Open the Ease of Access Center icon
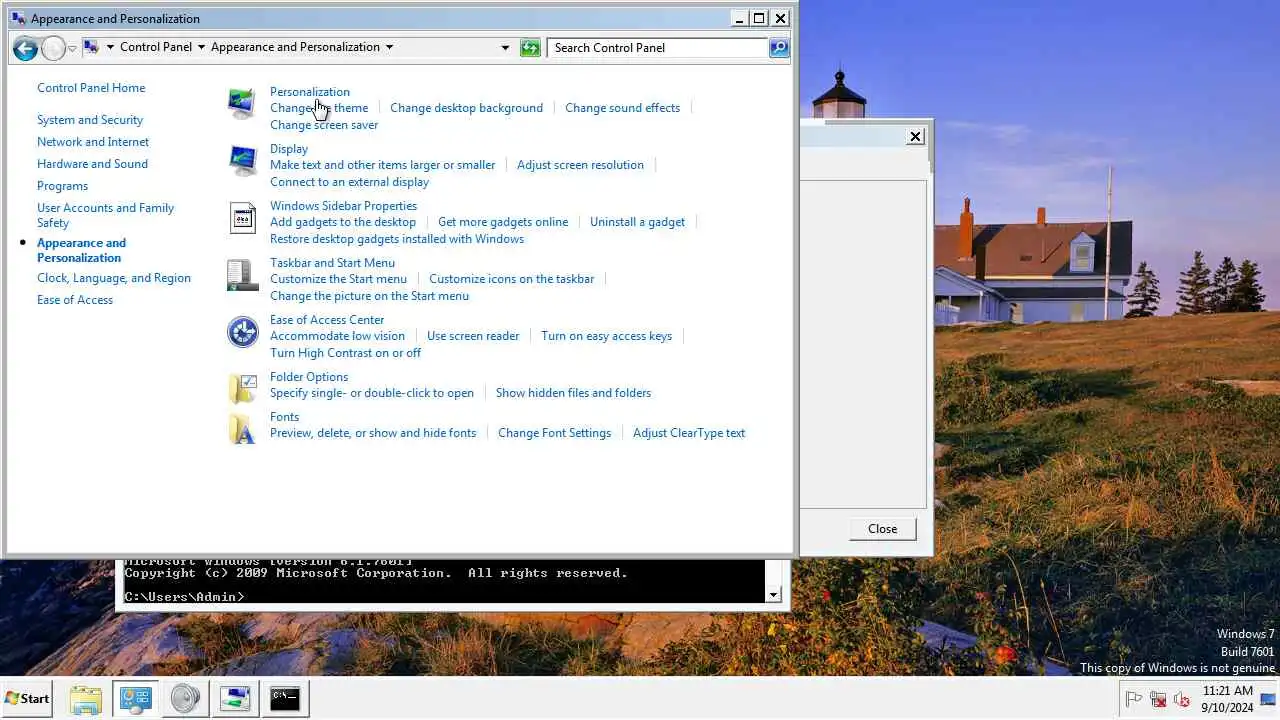The height and width of the screenshot is (720, 1280). pos(242,331)
